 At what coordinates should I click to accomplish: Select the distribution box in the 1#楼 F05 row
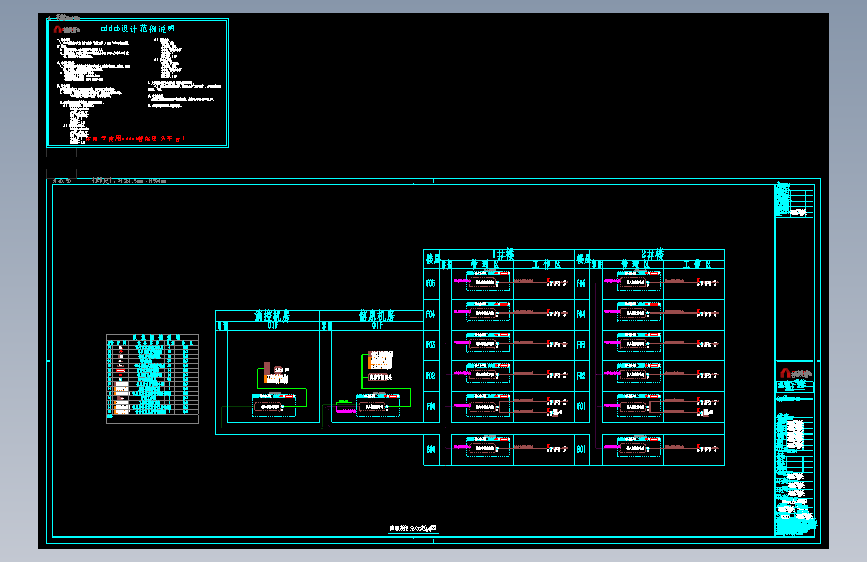[488, 282]
